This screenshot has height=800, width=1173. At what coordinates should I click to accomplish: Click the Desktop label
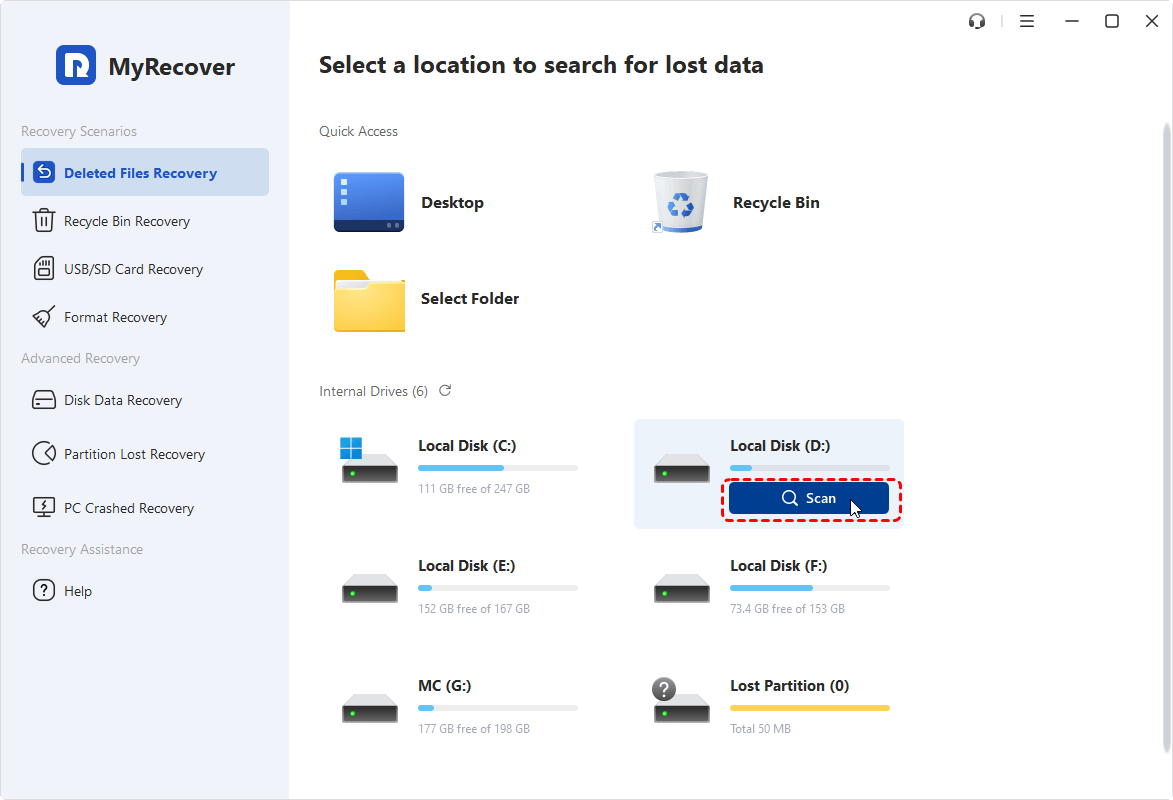tap(452, 203)
